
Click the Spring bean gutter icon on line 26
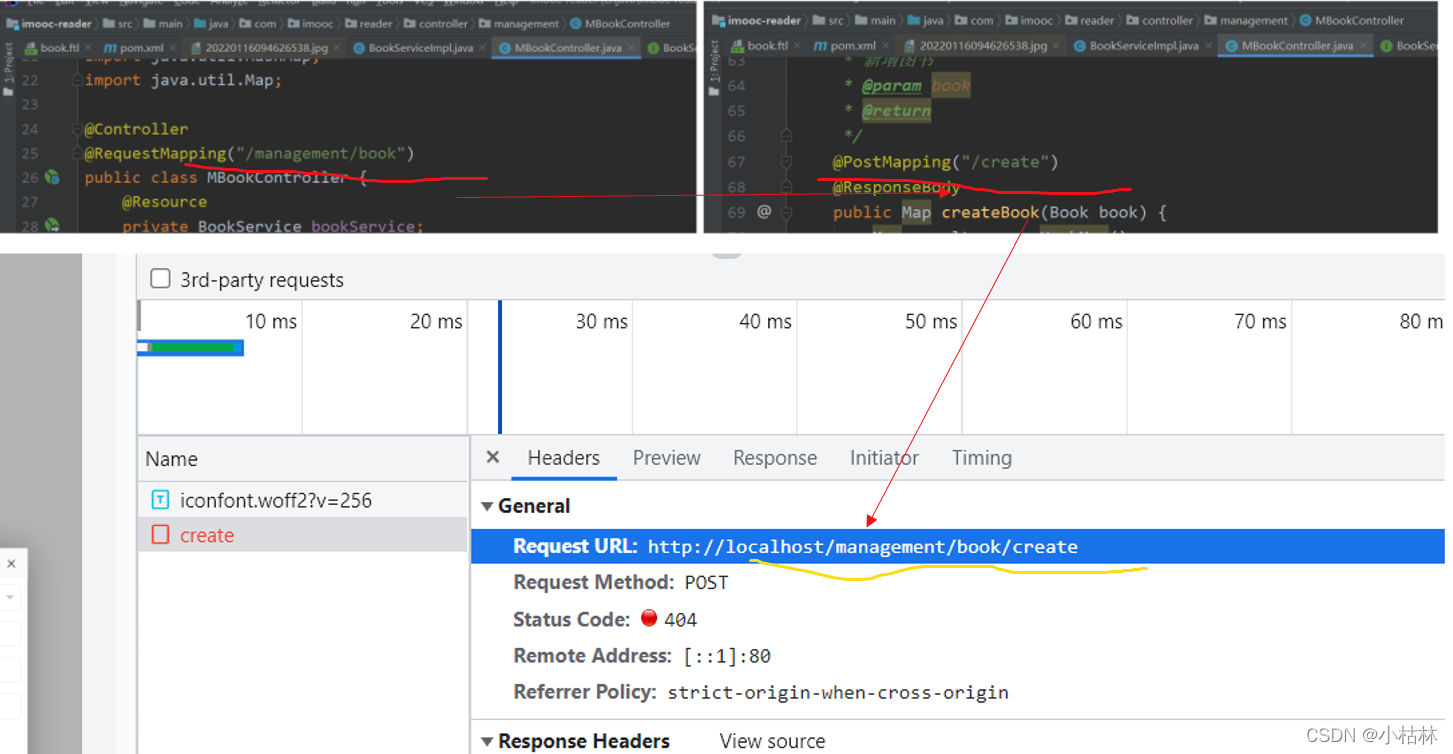[52, 178]
